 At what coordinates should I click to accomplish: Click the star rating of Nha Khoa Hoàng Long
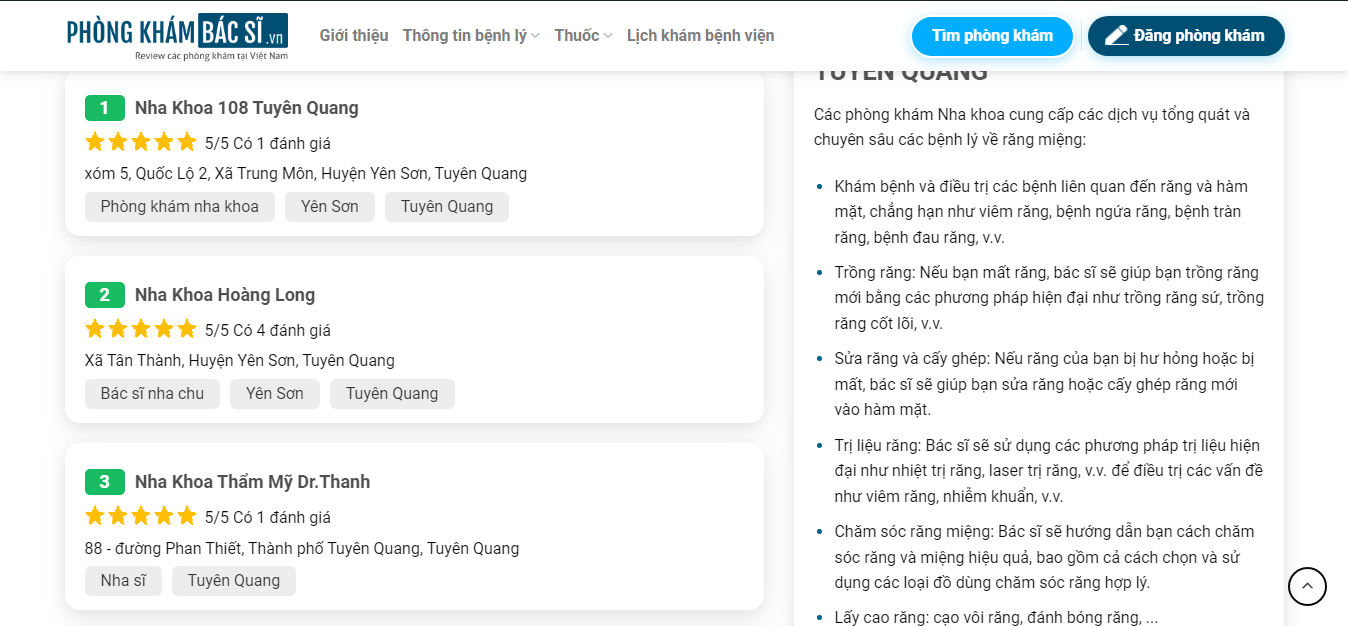pyautogui.click(x=141, y=329)
